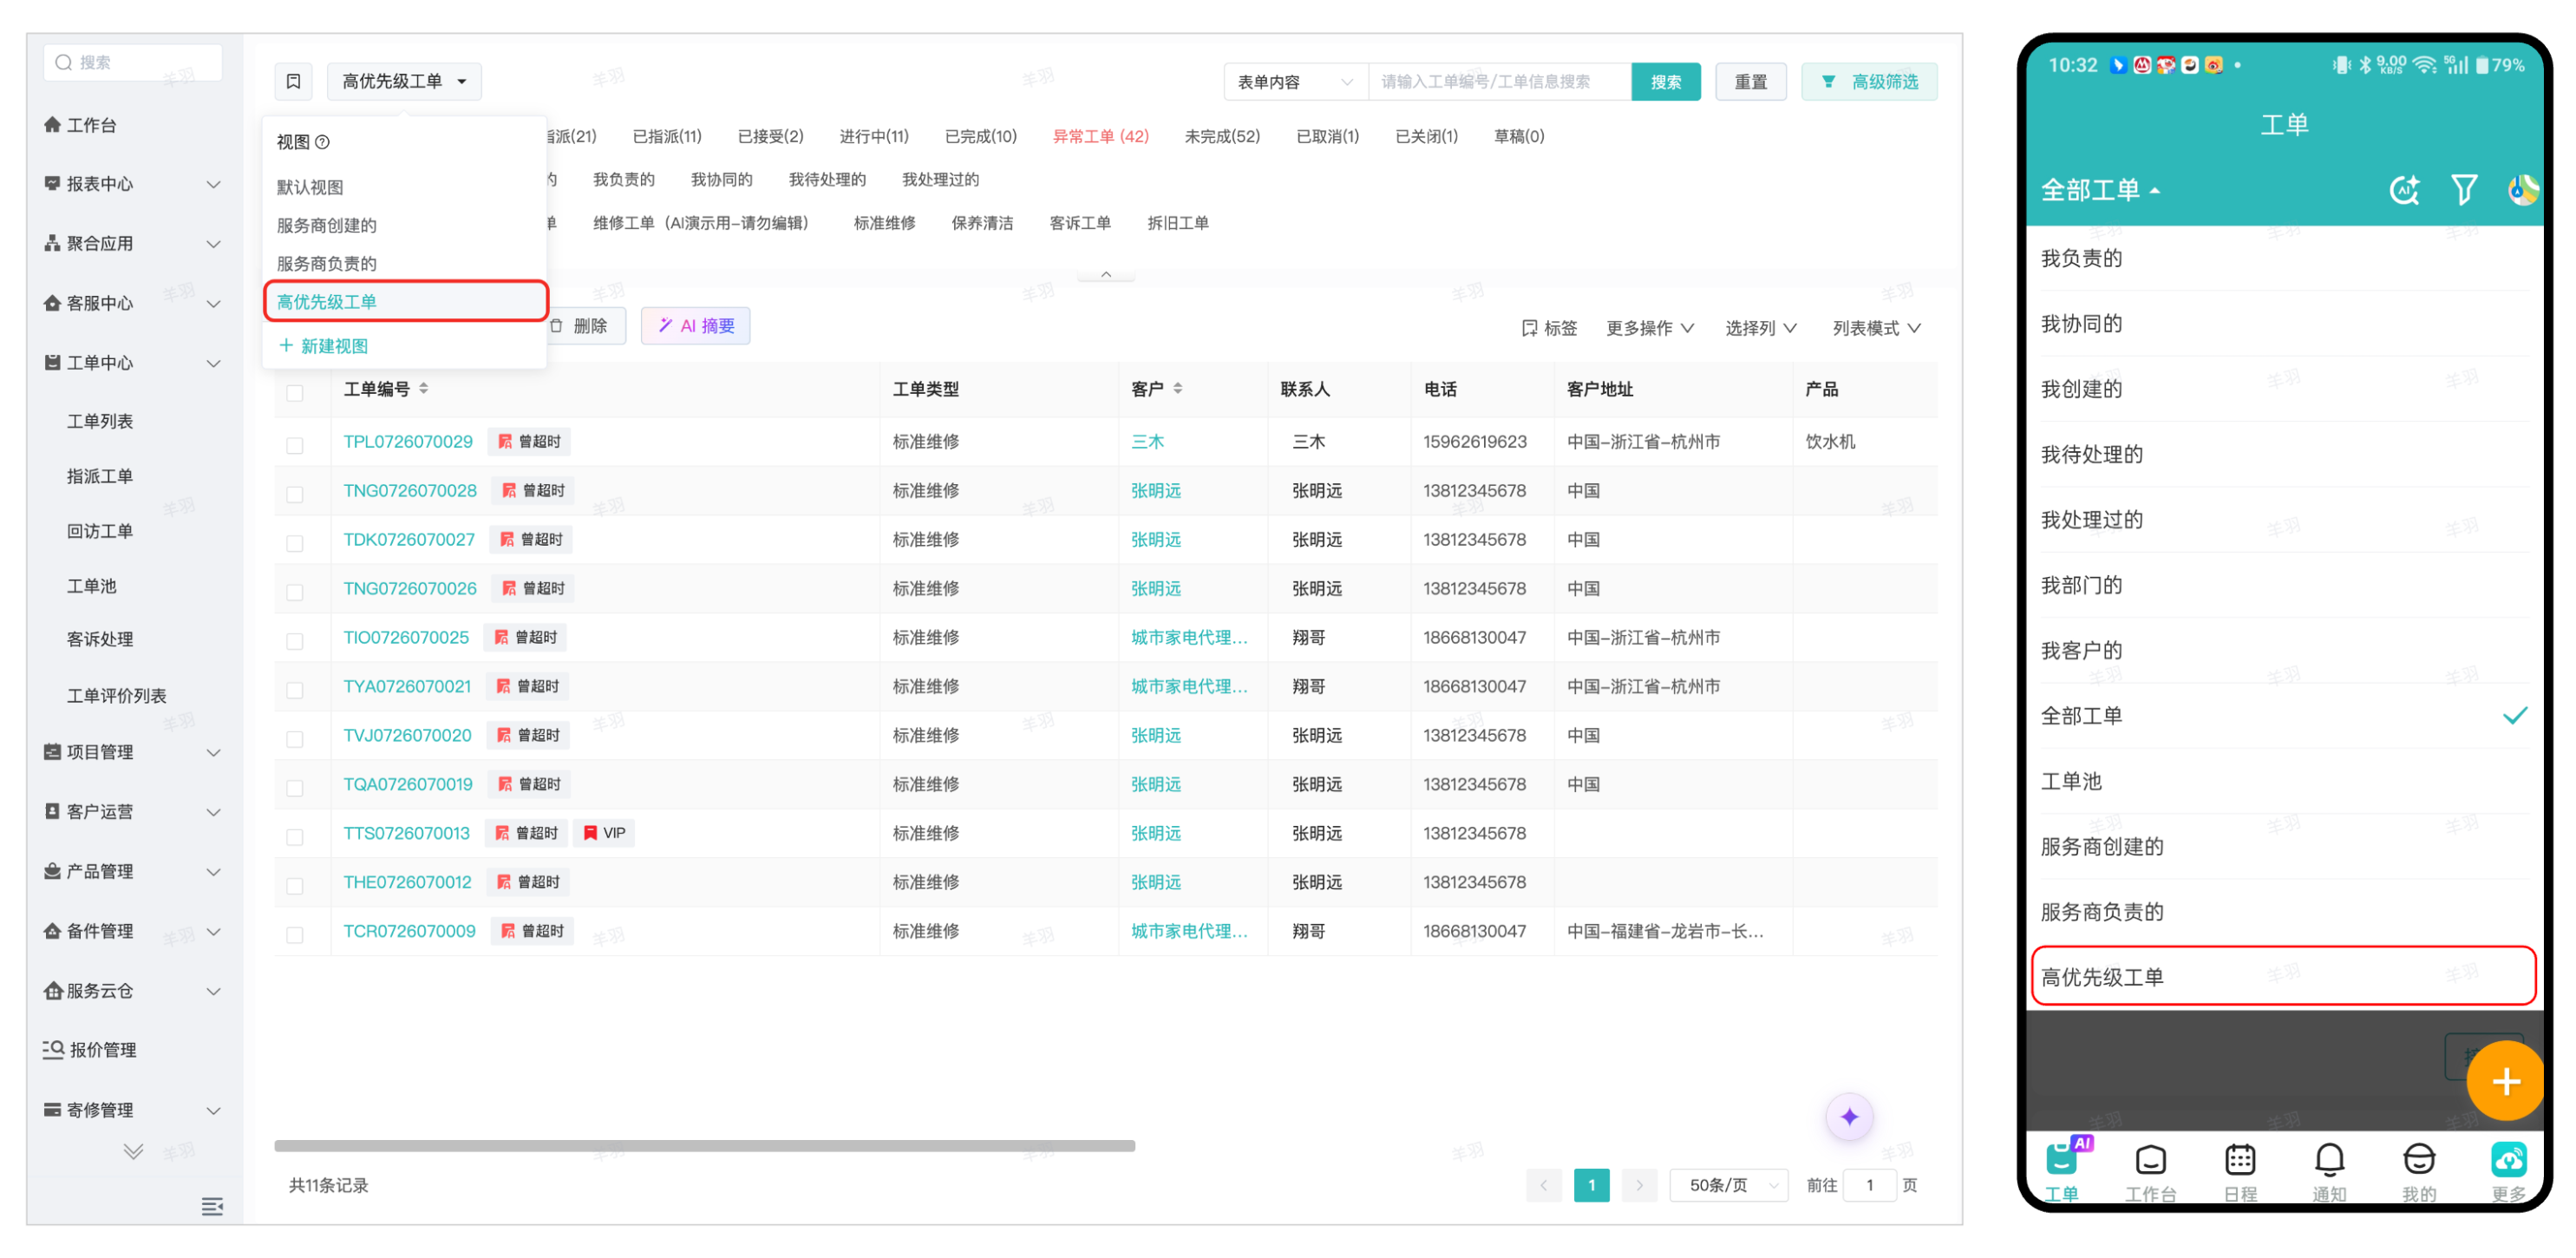This screenshot has height=1258, width=2576.
Task: Switch to the 已完成(10) tab
Action: point(981,136)
